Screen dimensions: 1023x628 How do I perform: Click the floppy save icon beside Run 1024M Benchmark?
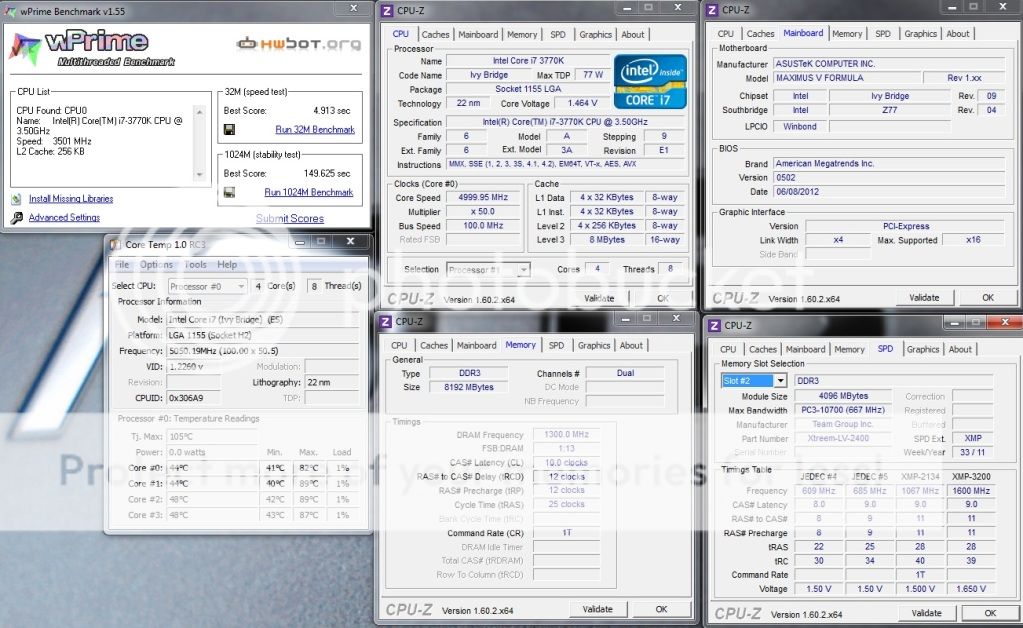tap(230, 192)
